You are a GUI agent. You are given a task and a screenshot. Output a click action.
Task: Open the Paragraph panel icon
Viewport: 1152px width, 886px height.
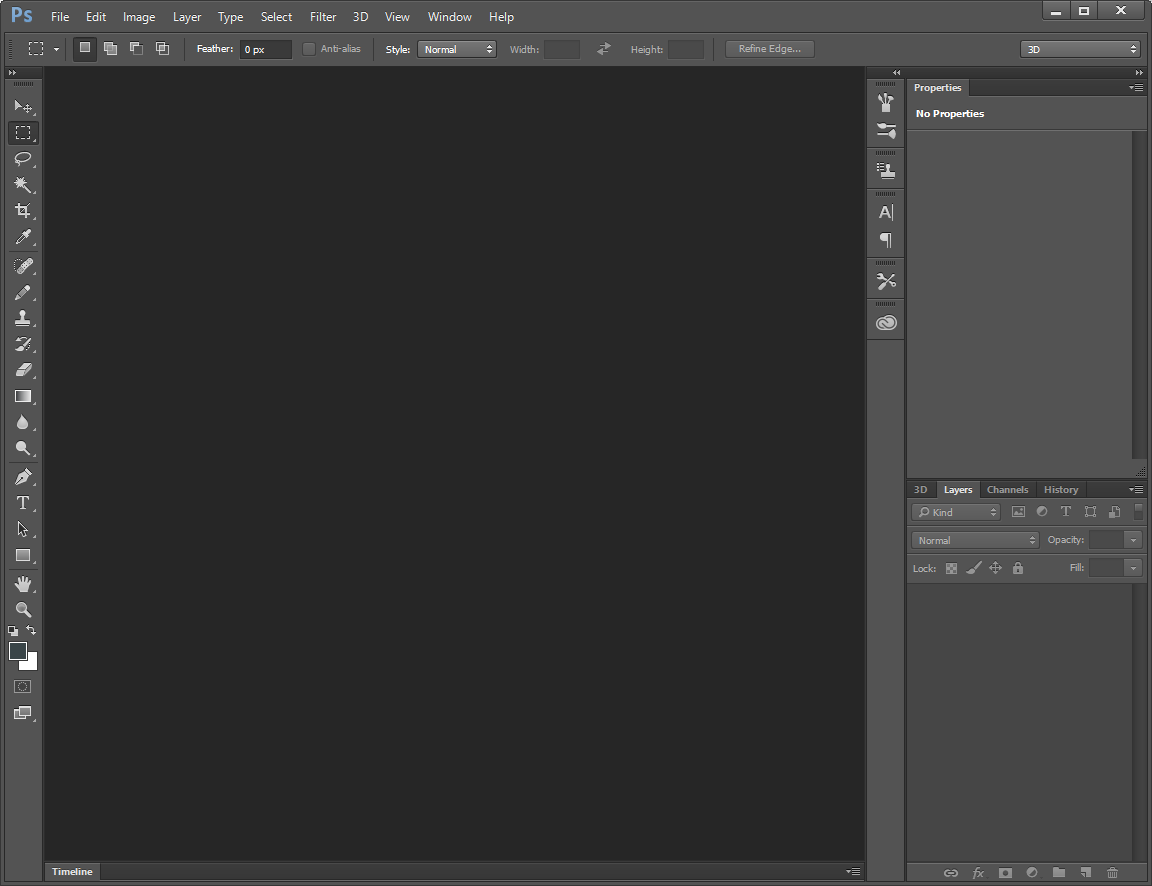point(886,240)
